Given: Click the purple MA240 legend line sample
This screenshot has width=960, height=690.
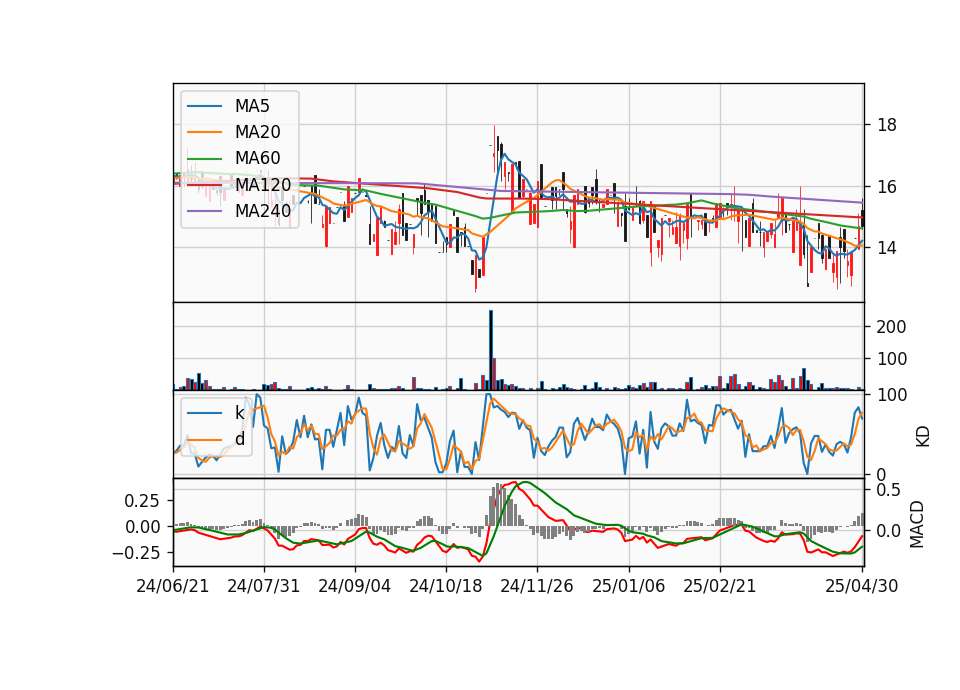Looking at the screenshot, I should point(204,211).
